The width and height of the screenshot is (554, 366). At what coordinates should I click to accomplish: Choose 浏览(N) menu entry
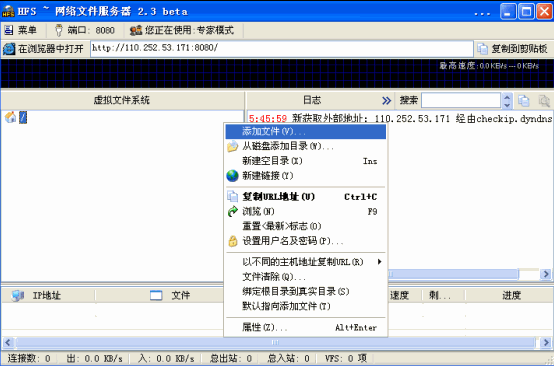click(306, 211)
